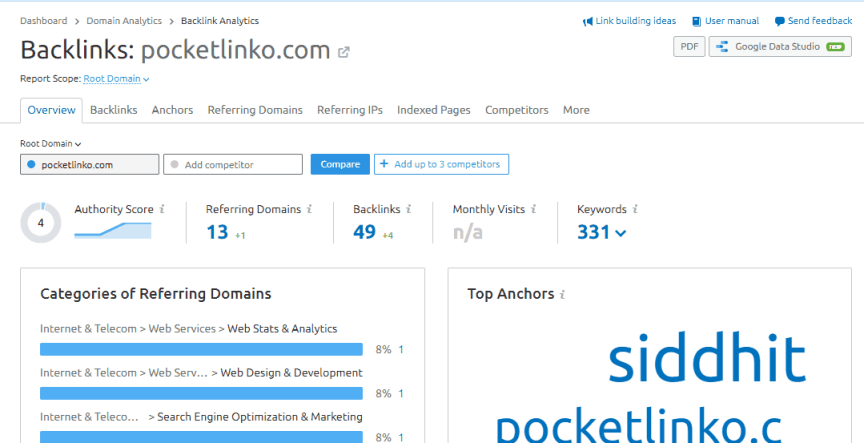Expand the Root Domain selector above the domain field
Image resolution: width=864 pixels, height=443 pixels.
[51, 144]
